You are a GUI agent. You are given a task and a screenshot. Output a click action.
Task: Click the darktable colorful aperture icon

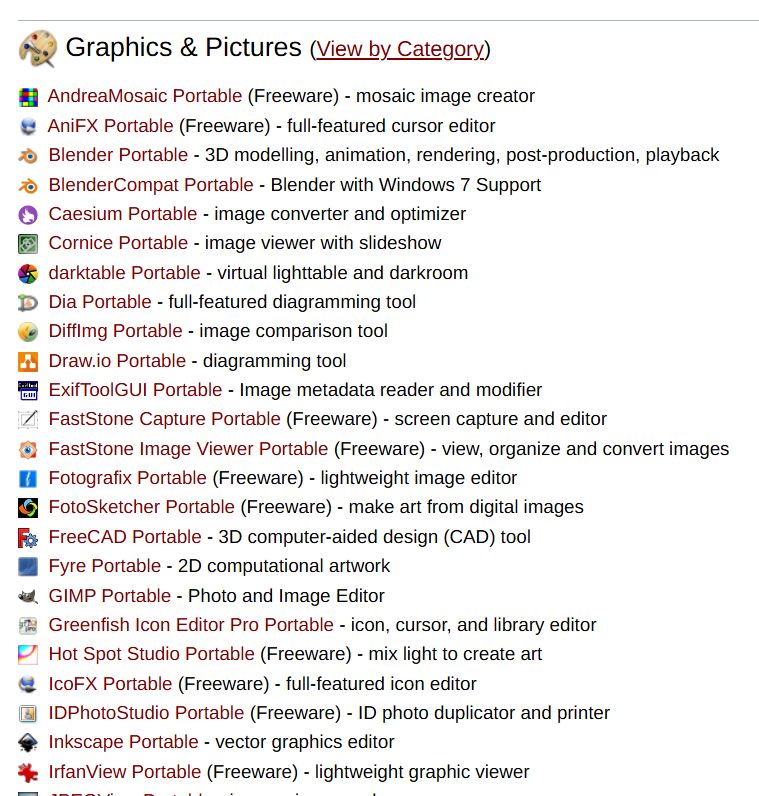click(x=28, y=274)
